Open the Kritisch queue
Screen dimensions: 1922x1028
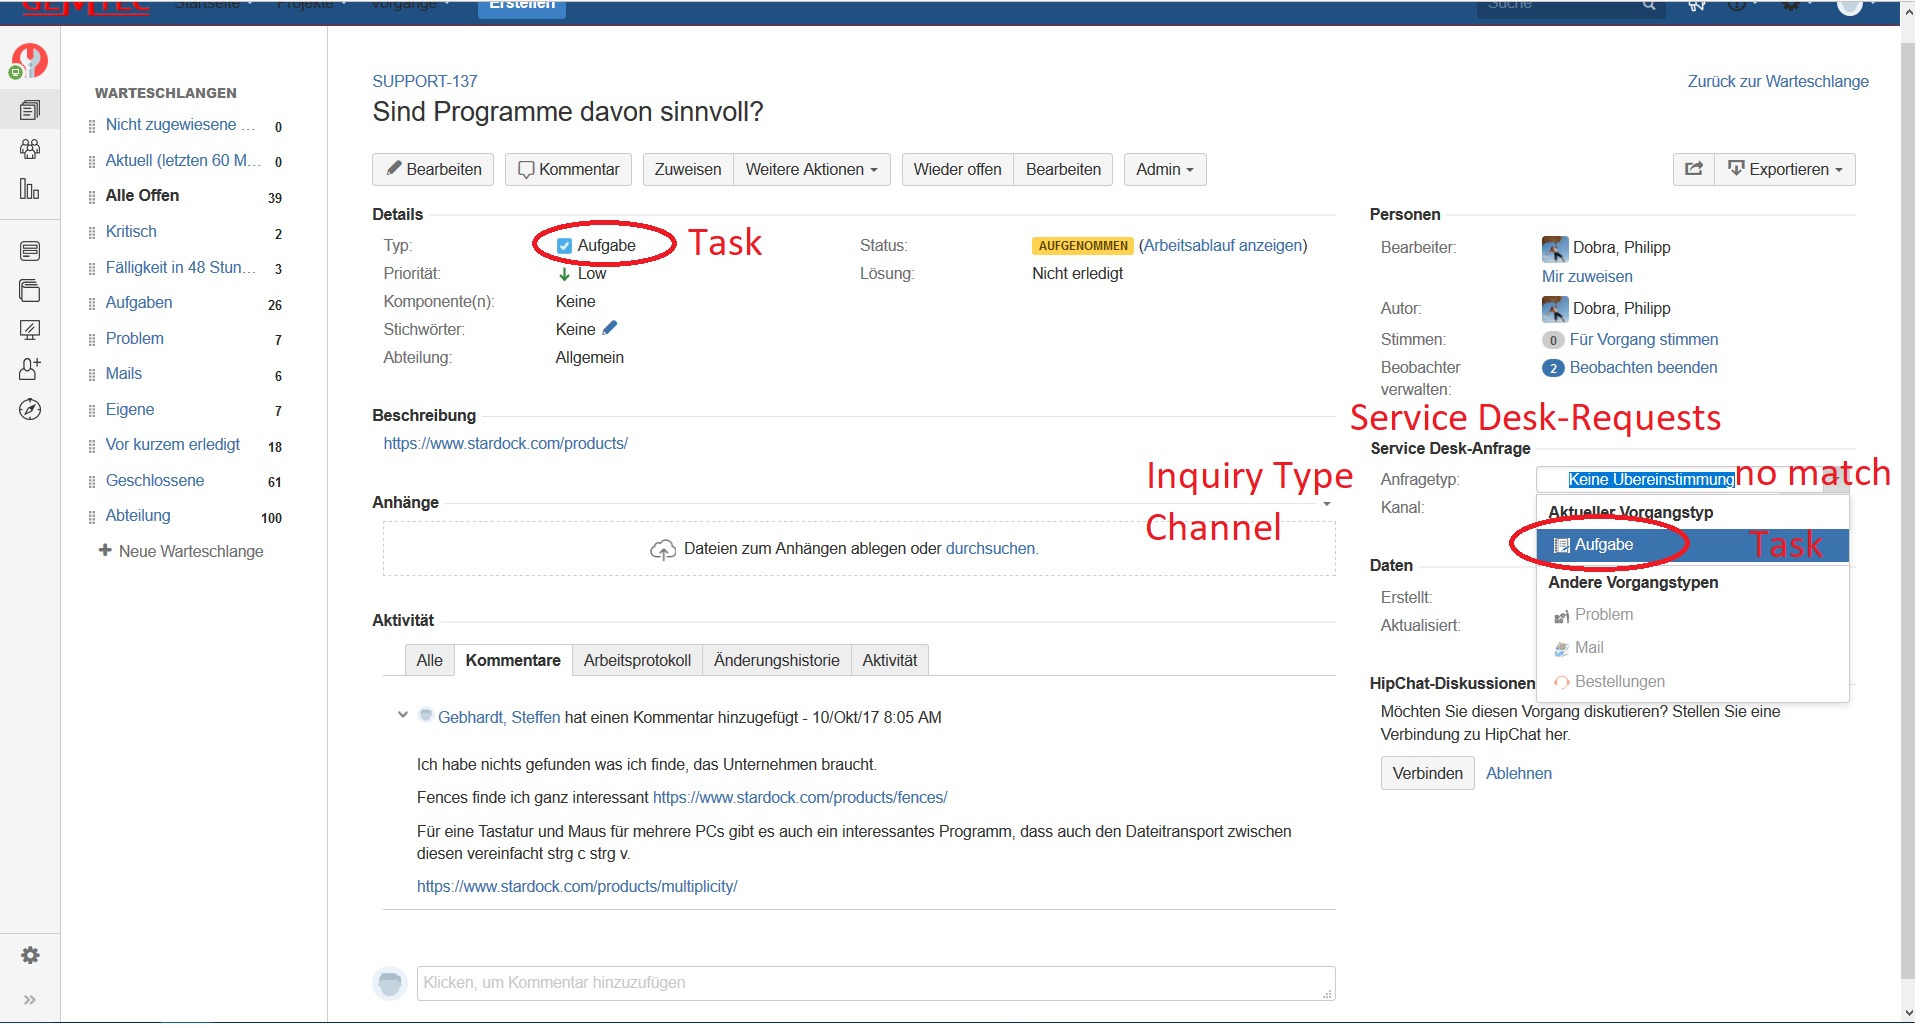[x=131, y=232]
